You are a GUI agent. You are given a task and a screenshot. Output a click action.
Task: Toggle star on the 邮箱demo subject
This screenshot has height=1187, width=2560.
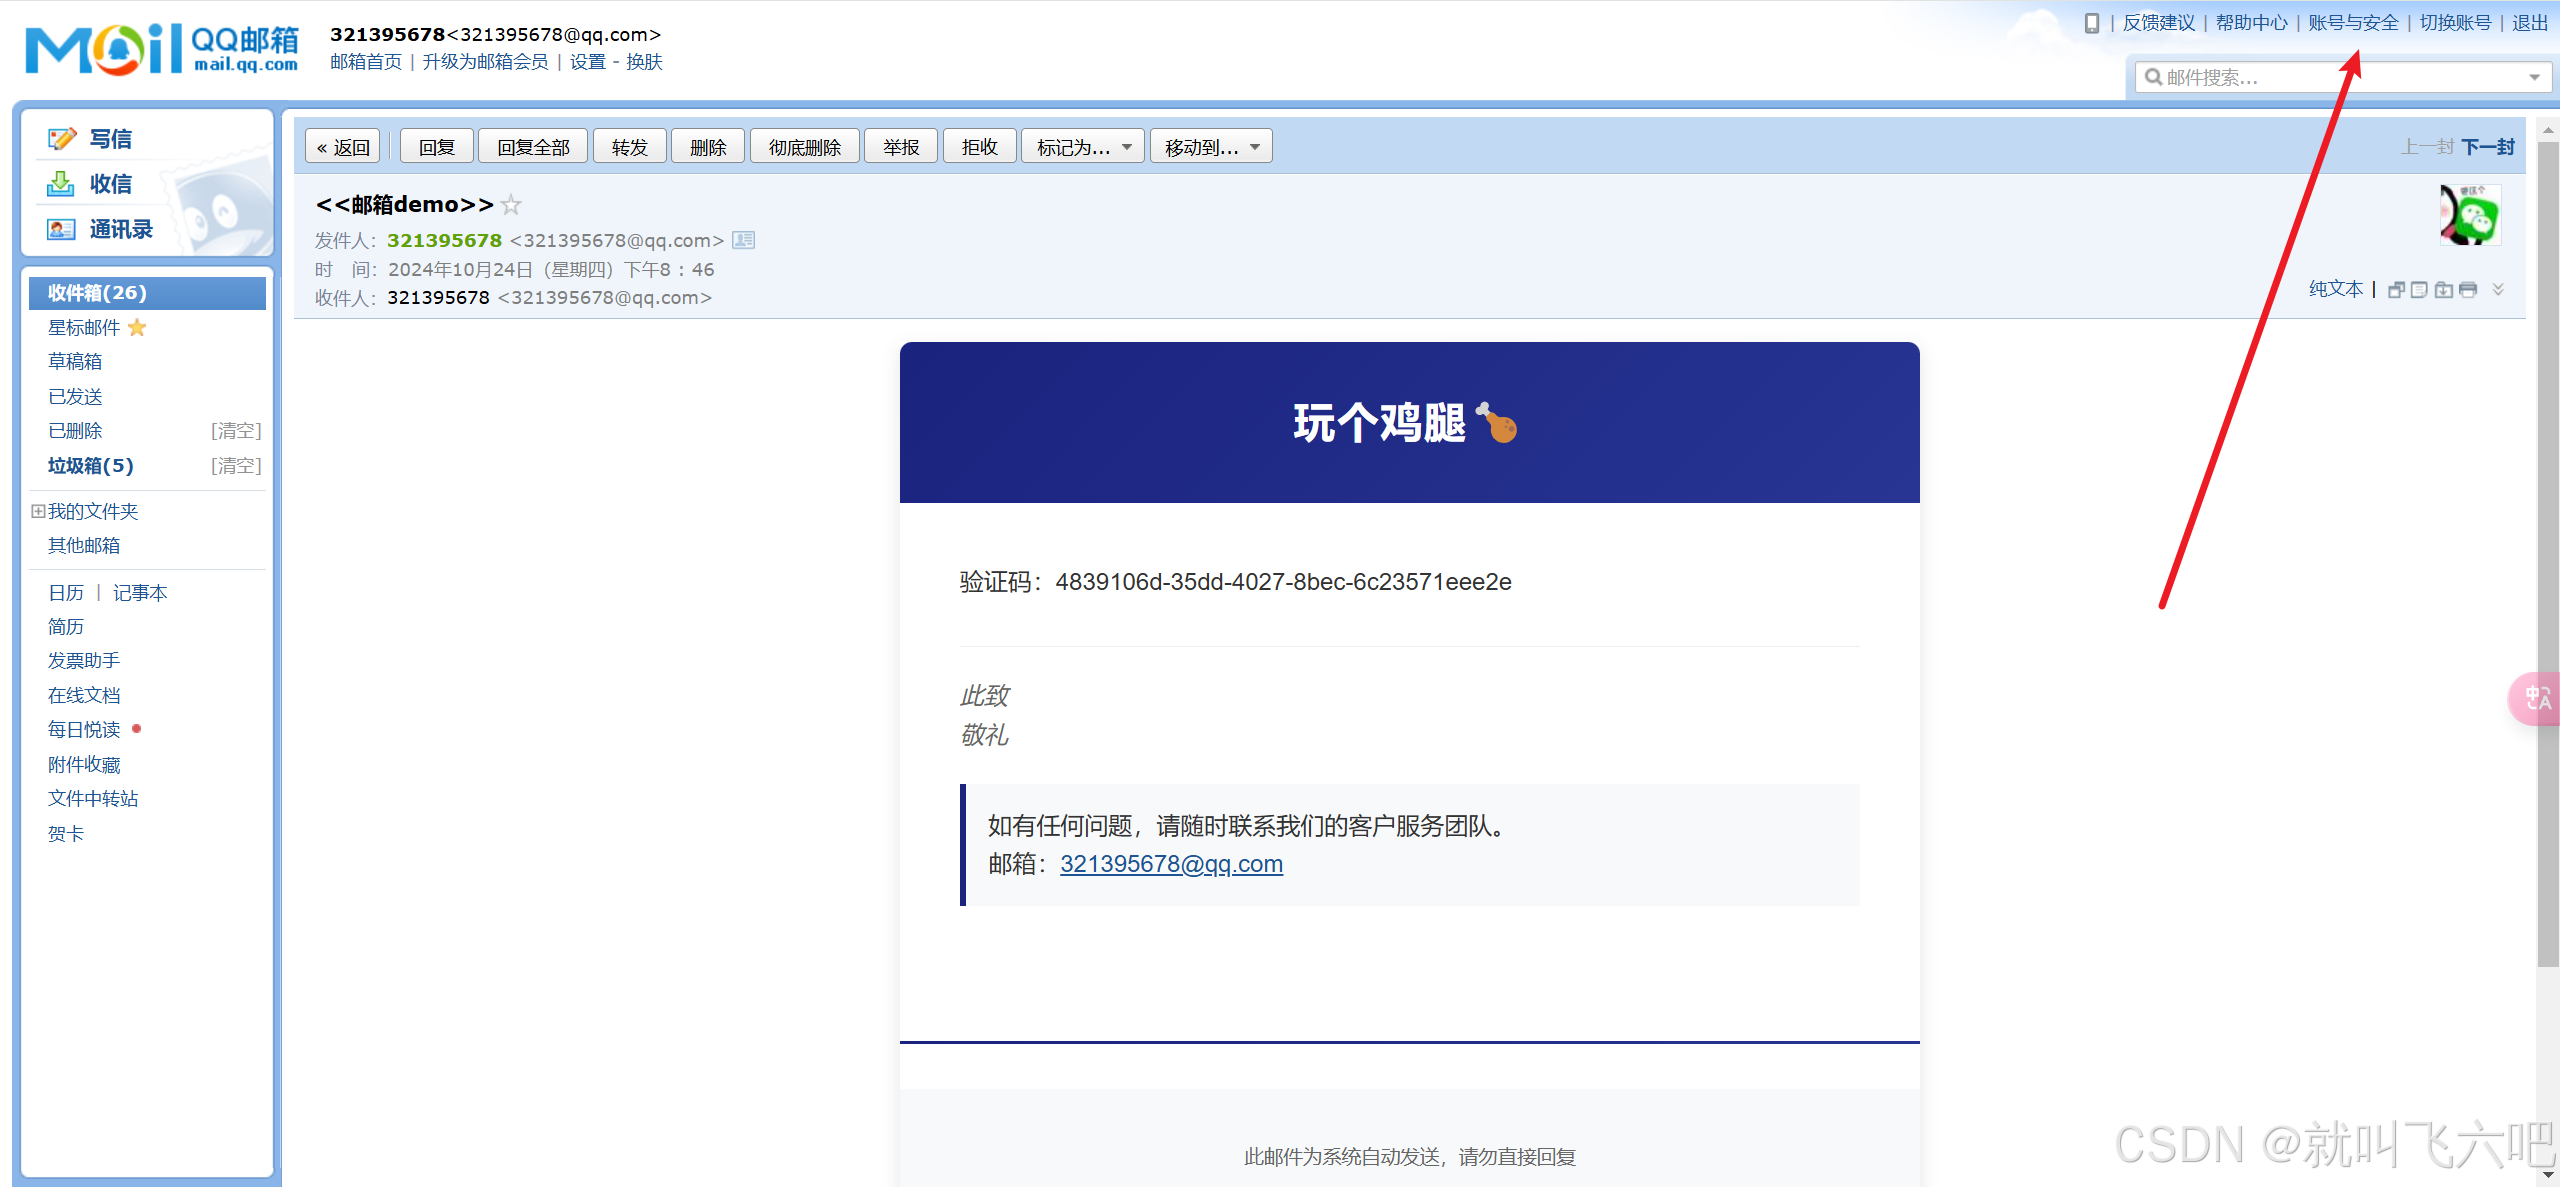click(x=511, y=205)
